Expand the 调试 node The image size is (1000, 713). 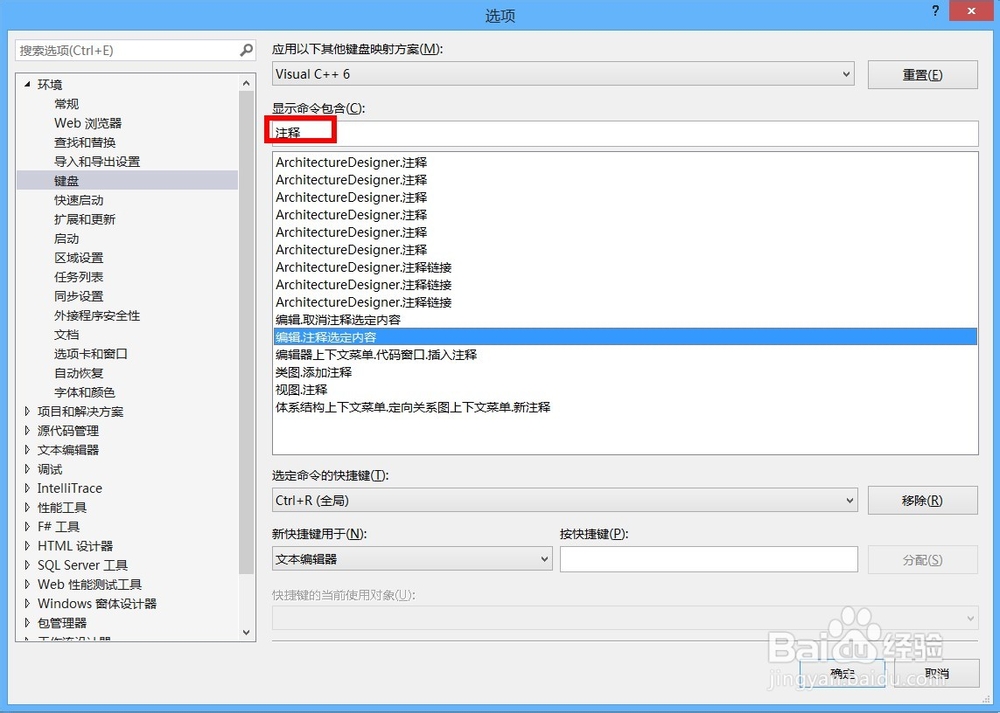click(x=27, y=469)
